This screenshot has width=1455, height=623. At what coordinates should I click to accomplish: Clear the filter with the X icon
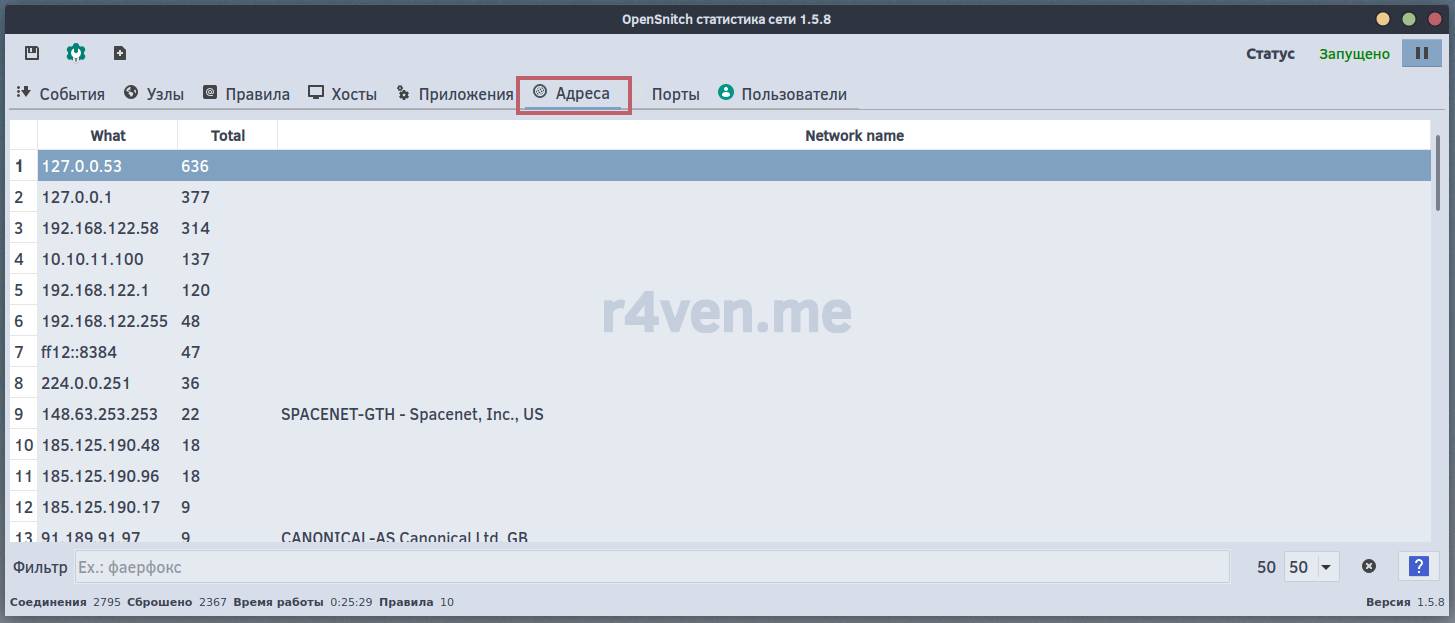(x=1369, y=567)
